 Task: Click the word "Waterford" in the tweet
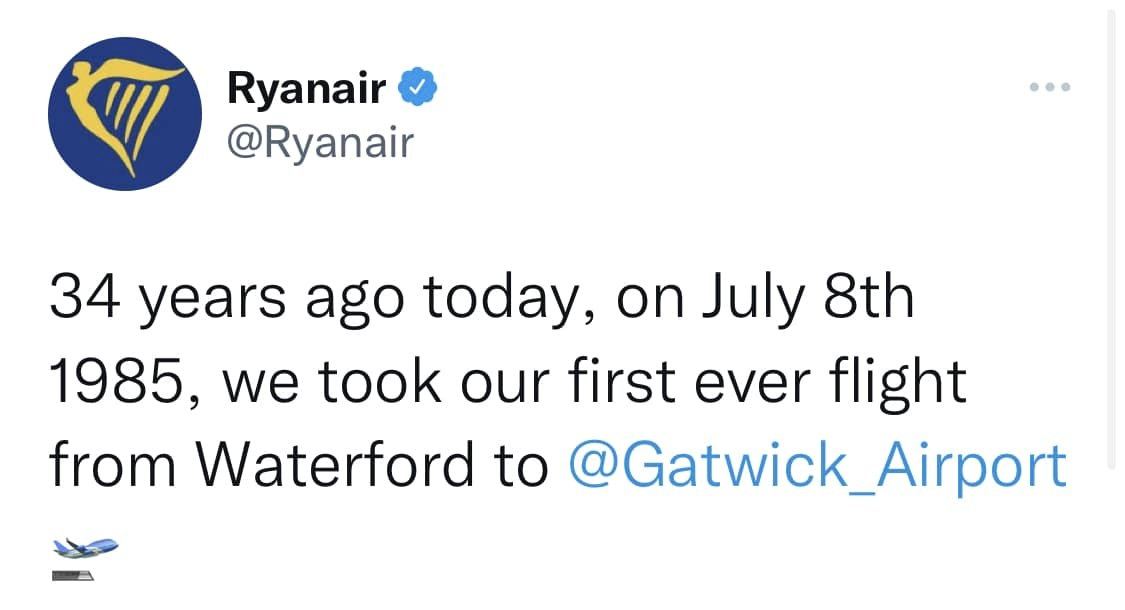335,466
